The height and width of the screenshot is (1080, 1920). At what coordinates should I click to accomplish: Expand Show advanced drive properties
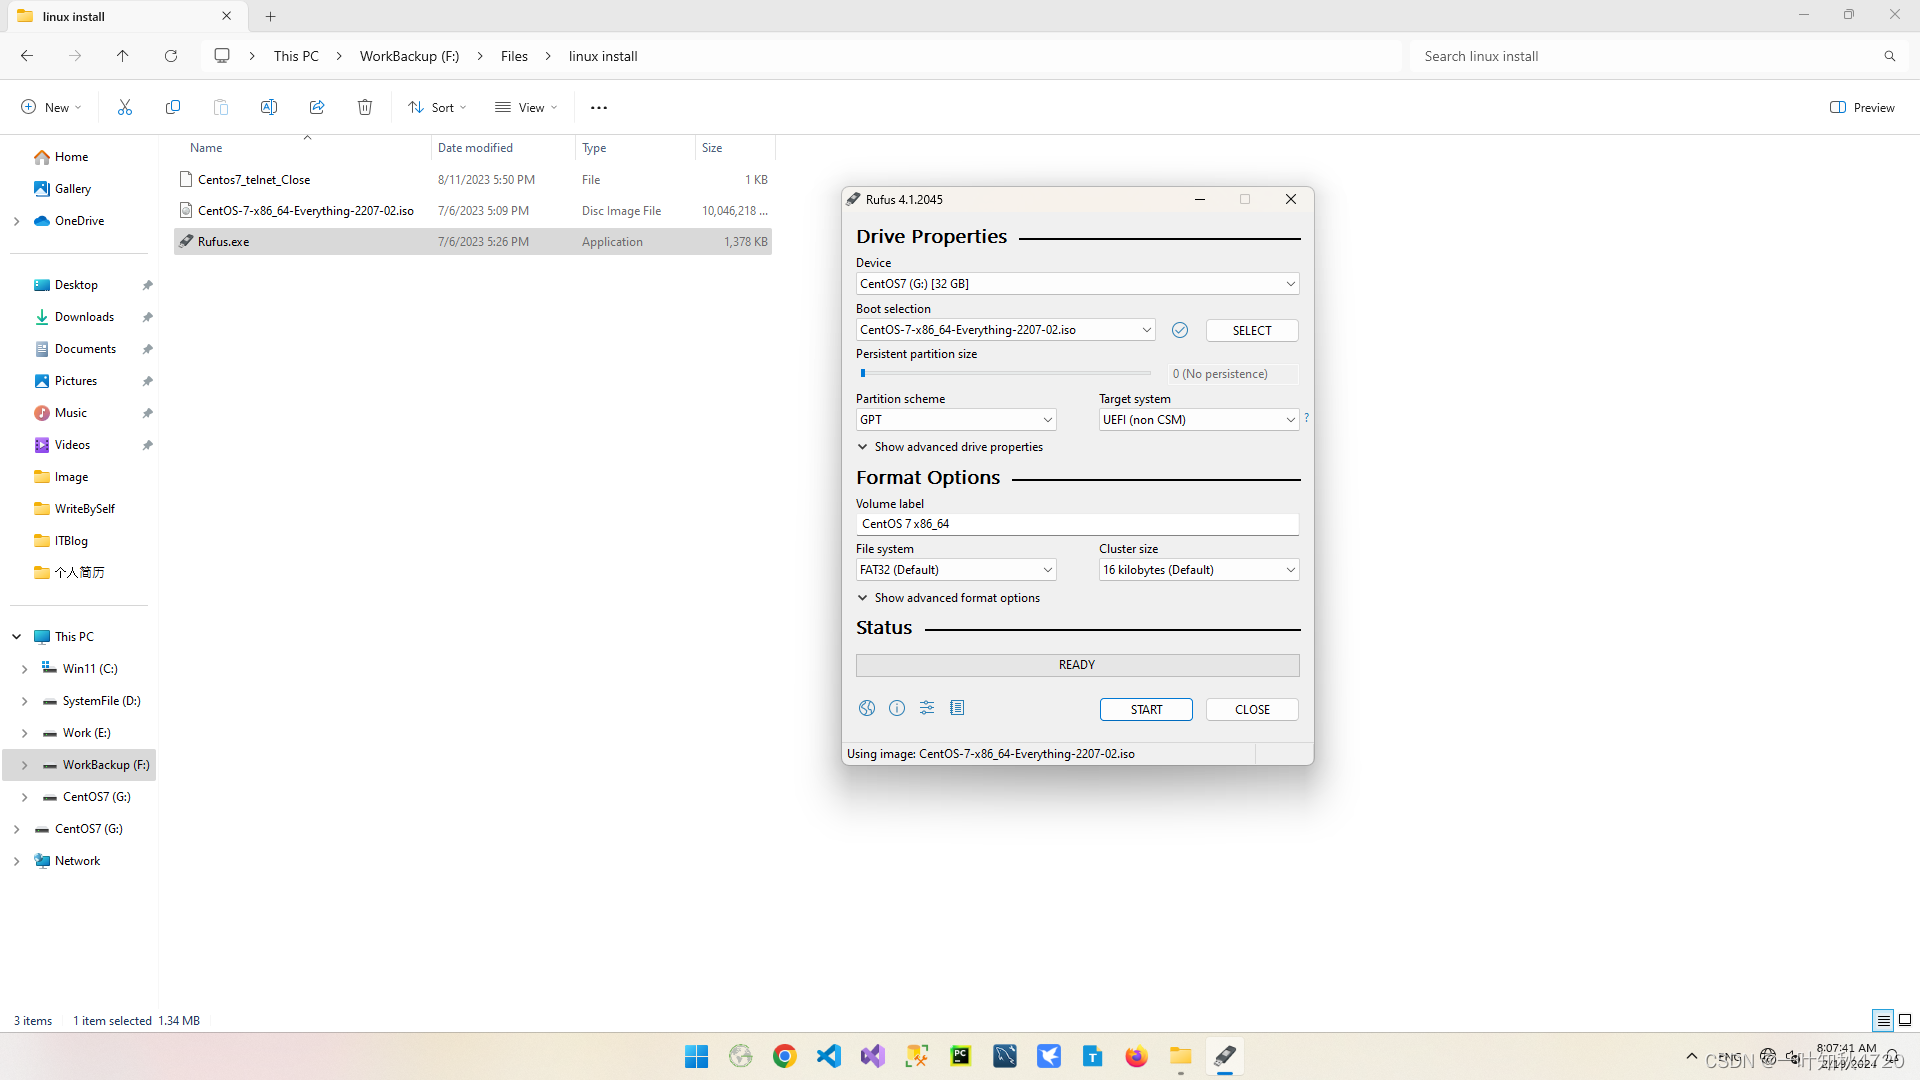[950, 447]
